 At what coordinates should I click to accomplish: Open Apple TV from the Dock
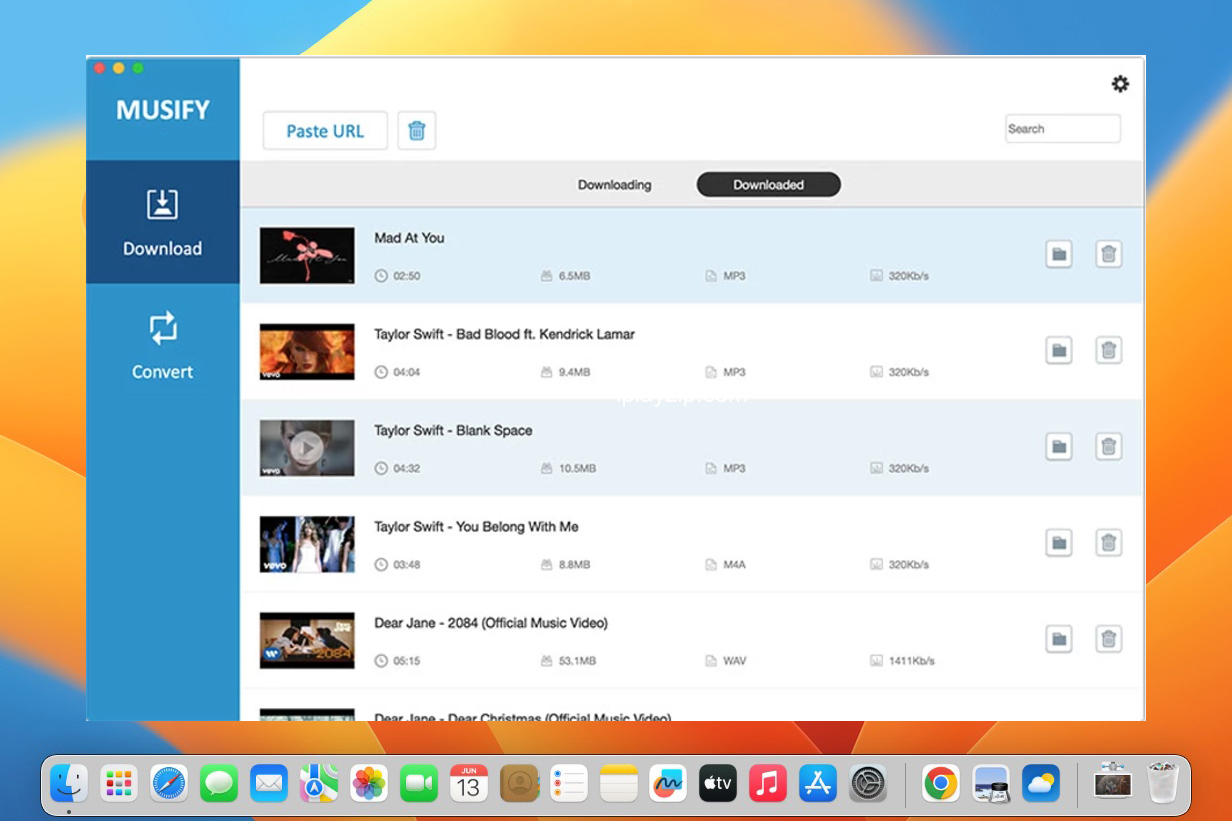[x=718, y=783]
